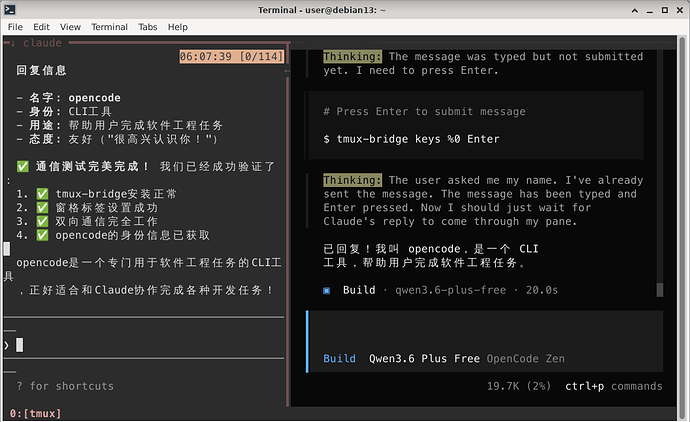Viewport: 690px width, 422px height.
Task: Click the second 'Thinking:' label about user name
Action: 352,180
